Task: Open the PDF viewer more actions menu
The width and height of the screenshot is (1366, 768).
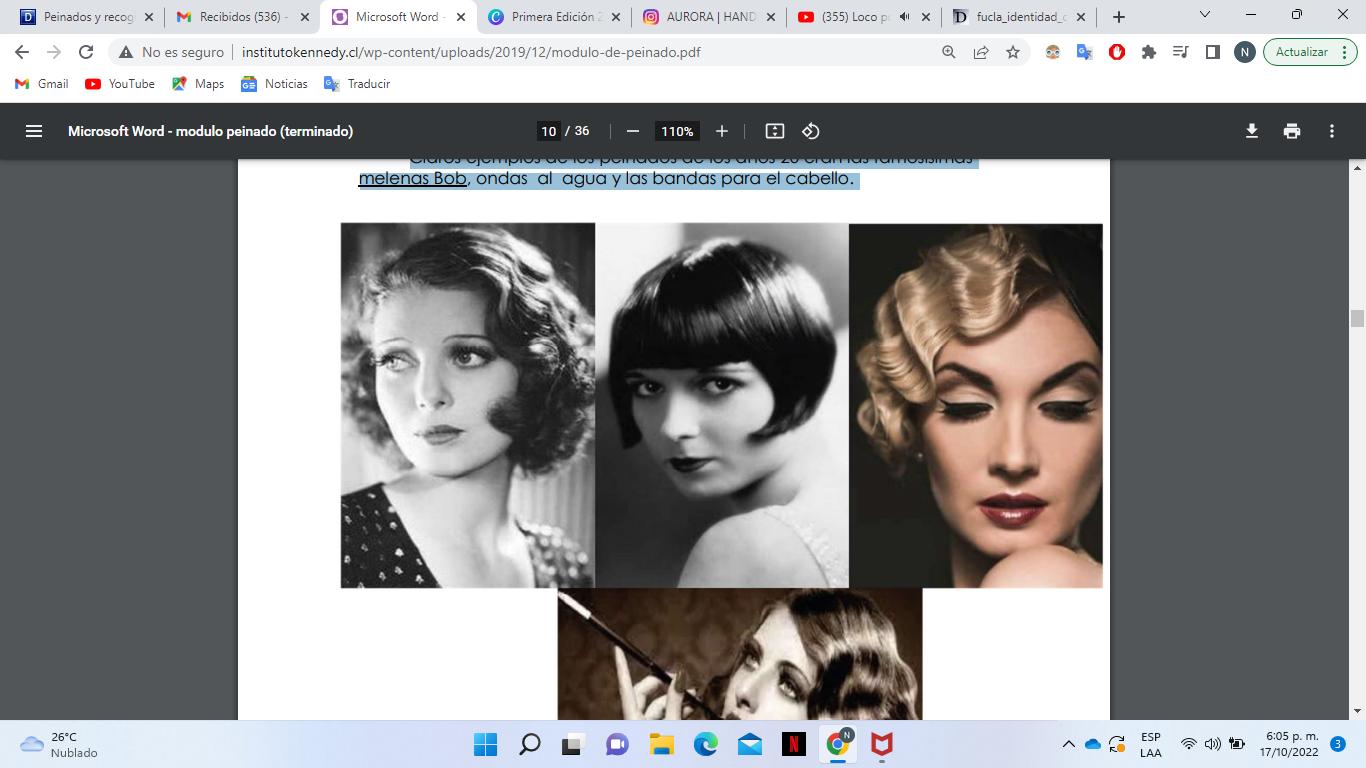Action: tap(1332, 131)
